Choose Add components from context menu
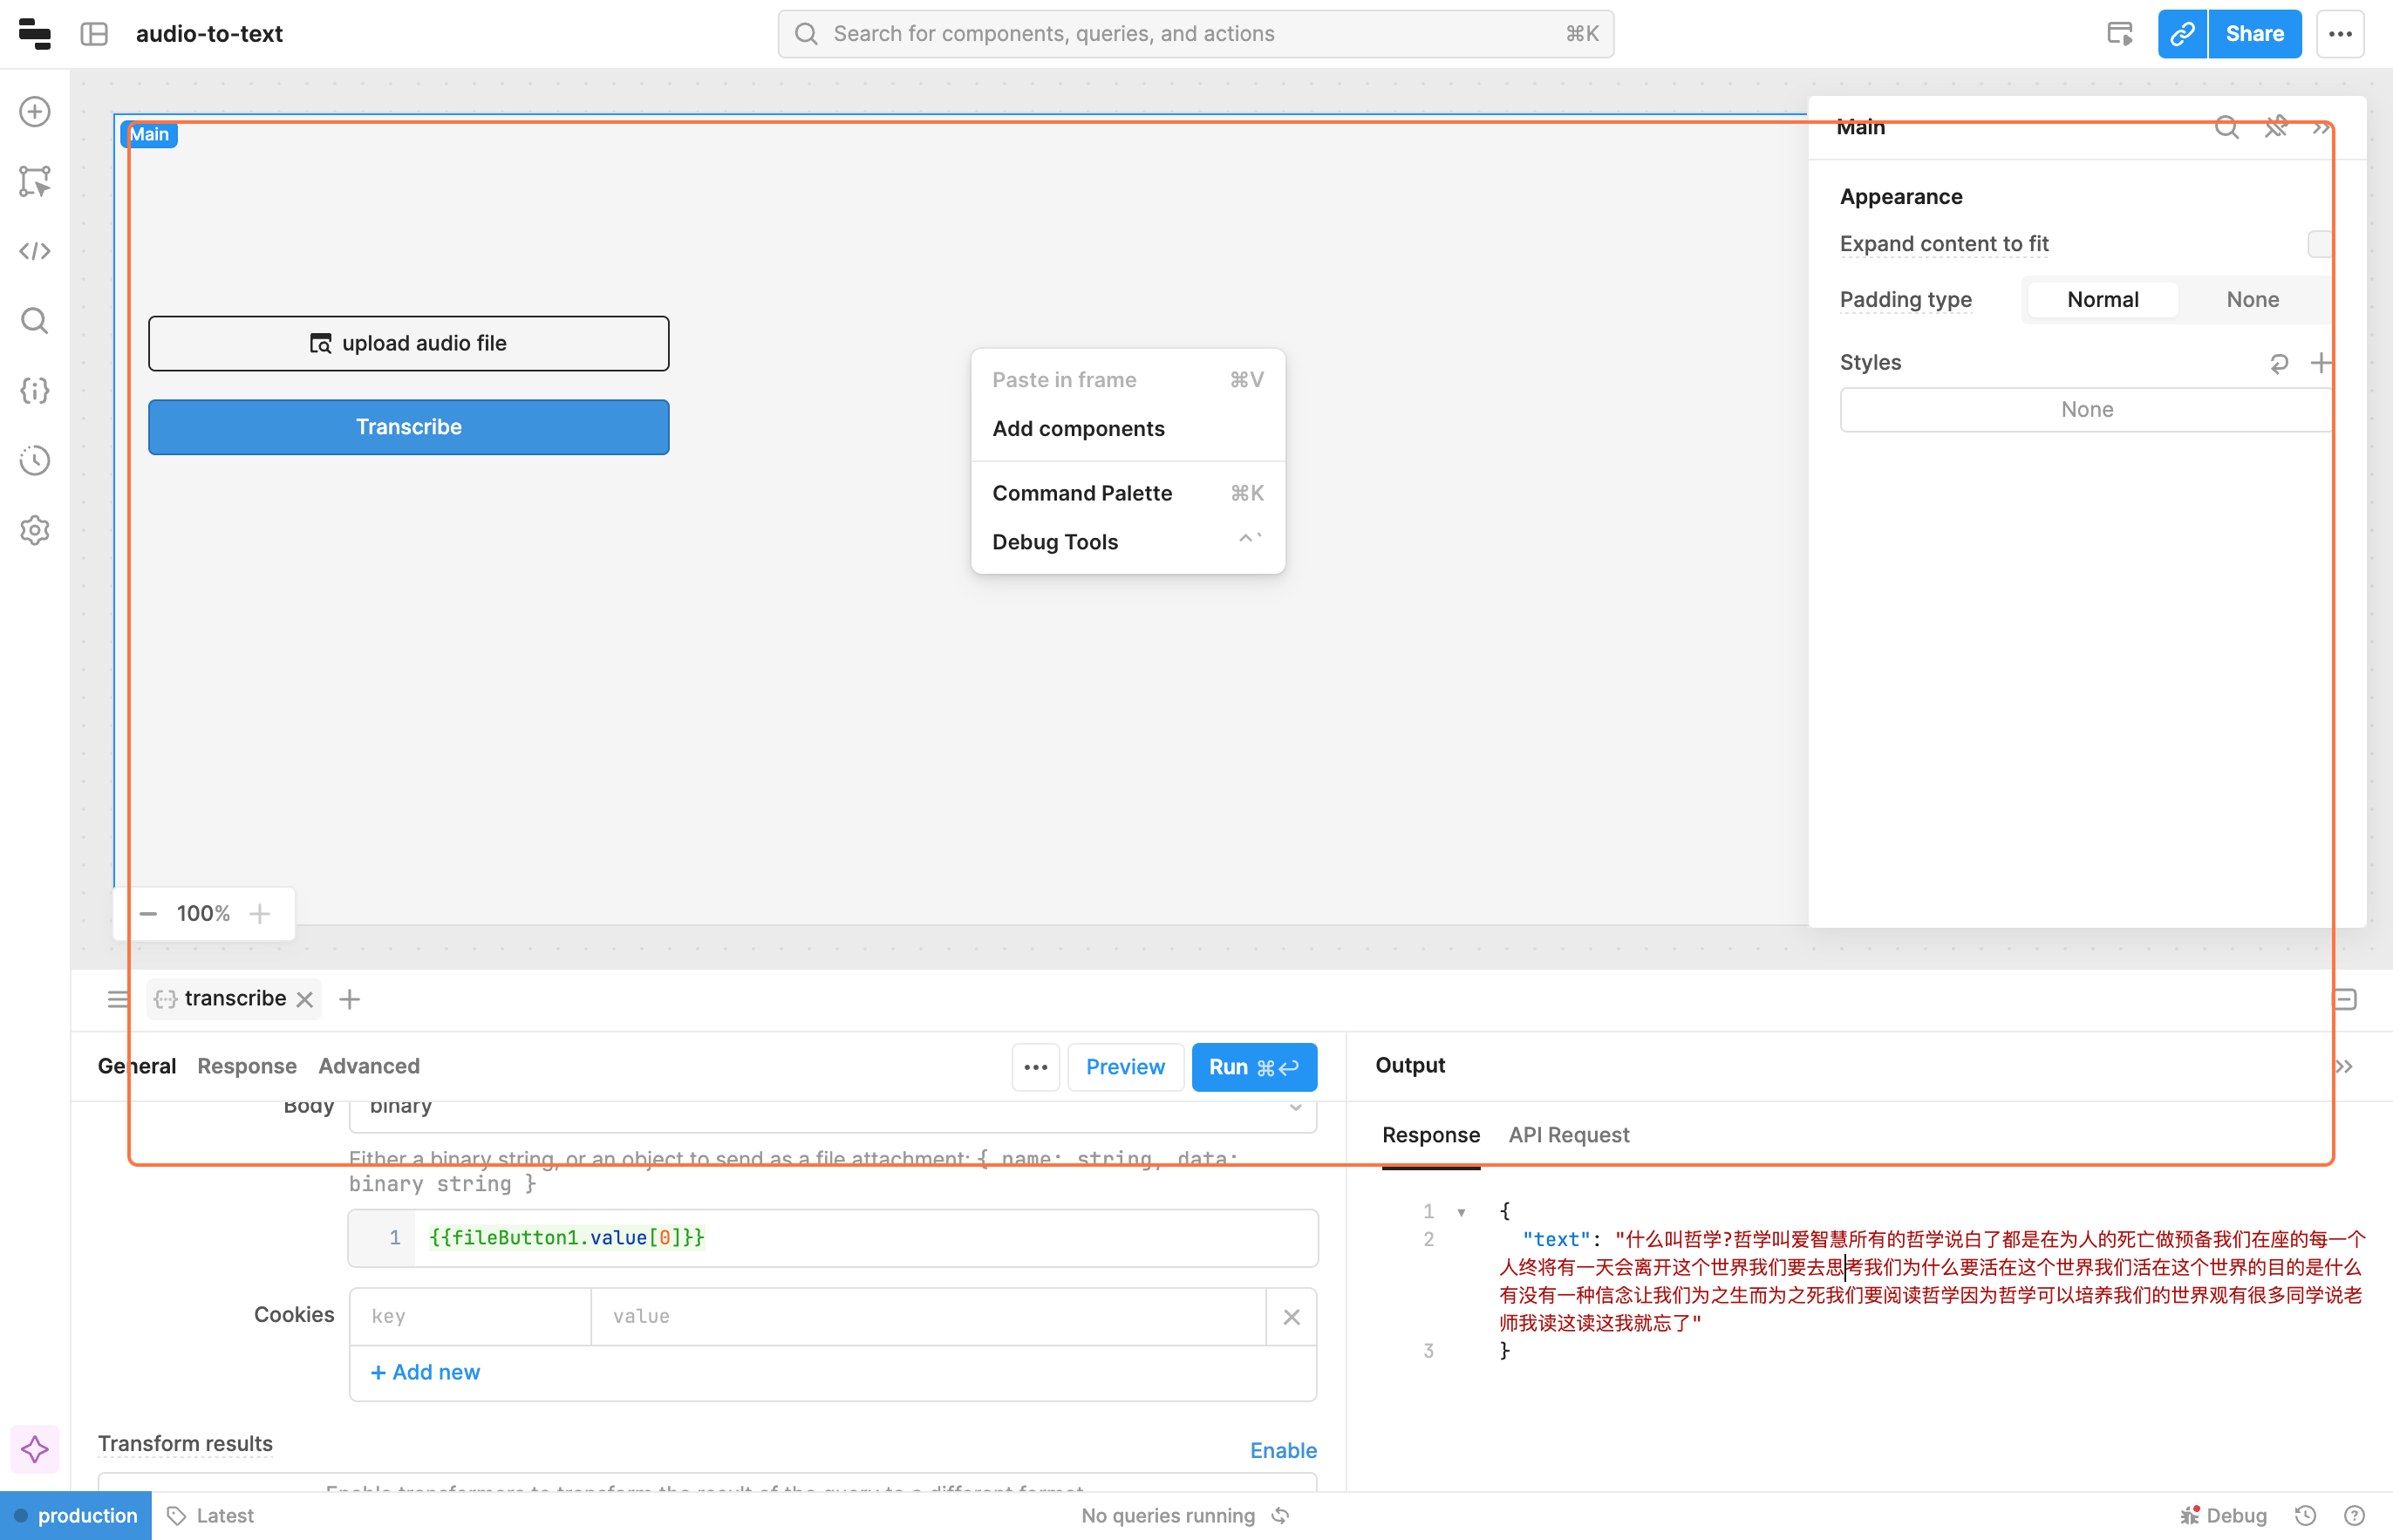The width and height of the screenshot is (2393, 1540). point(1078,429)
